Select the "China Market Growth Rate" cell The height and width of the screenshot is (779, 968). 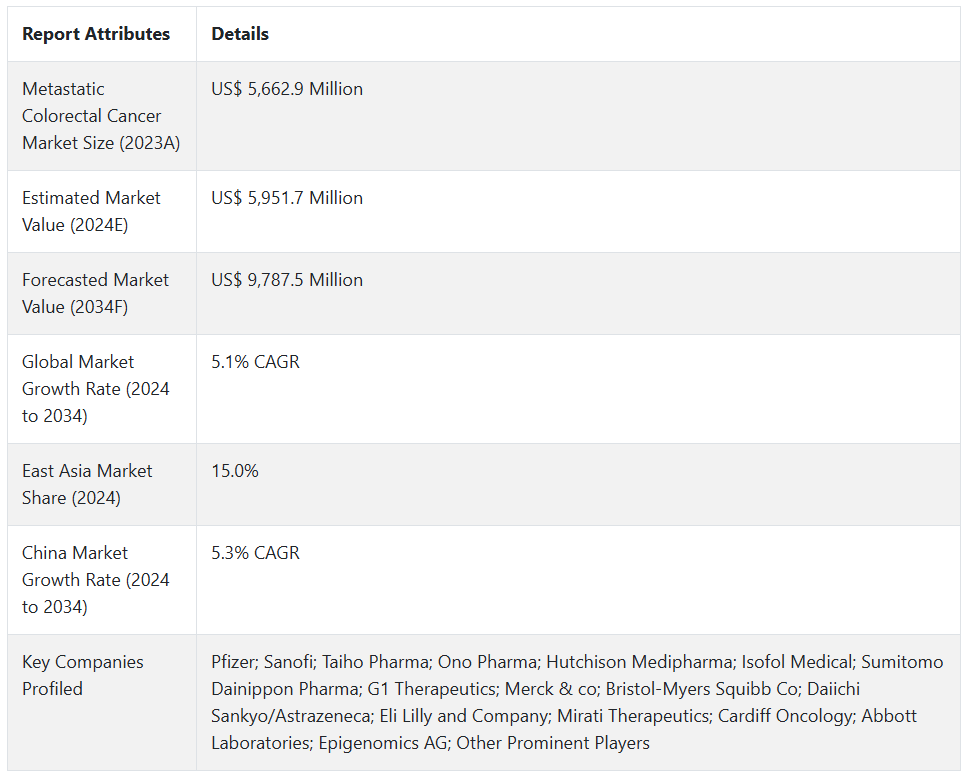tap(96, 580)
